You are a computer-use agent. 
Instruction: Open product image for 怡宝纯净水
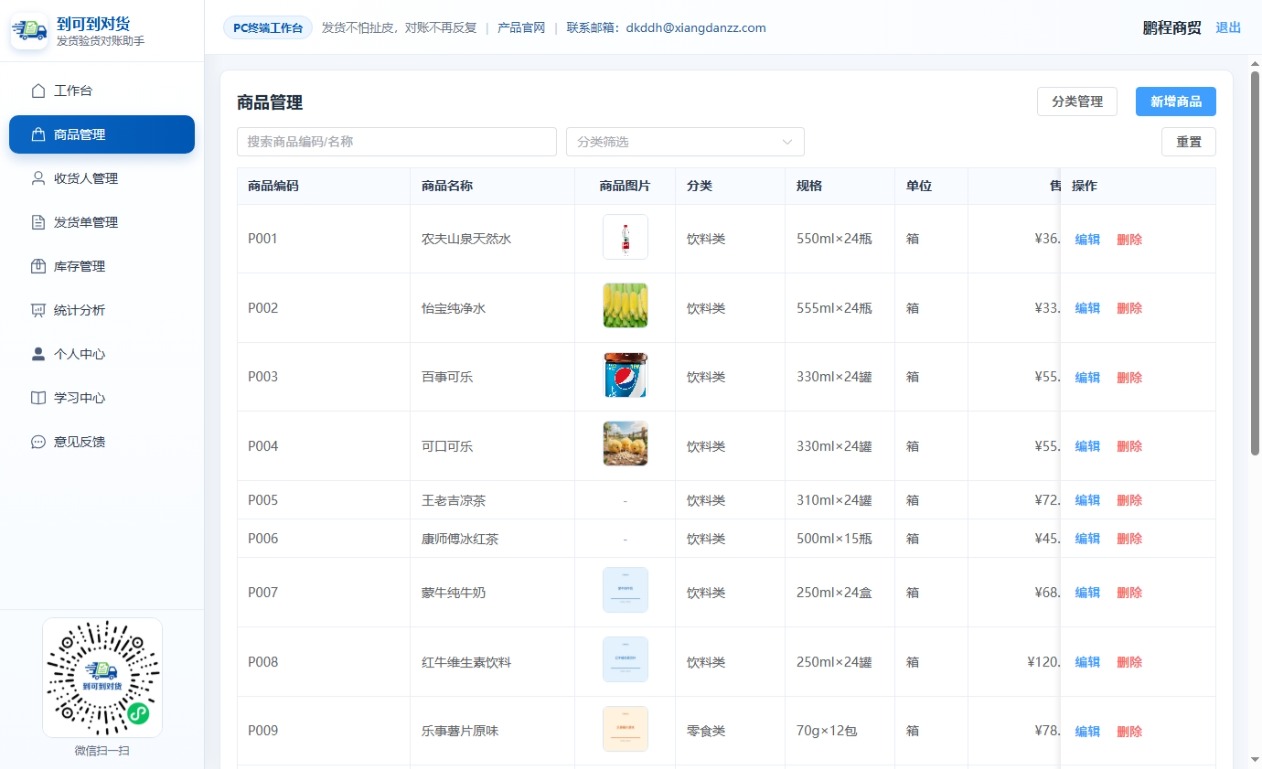click(625, 306)
